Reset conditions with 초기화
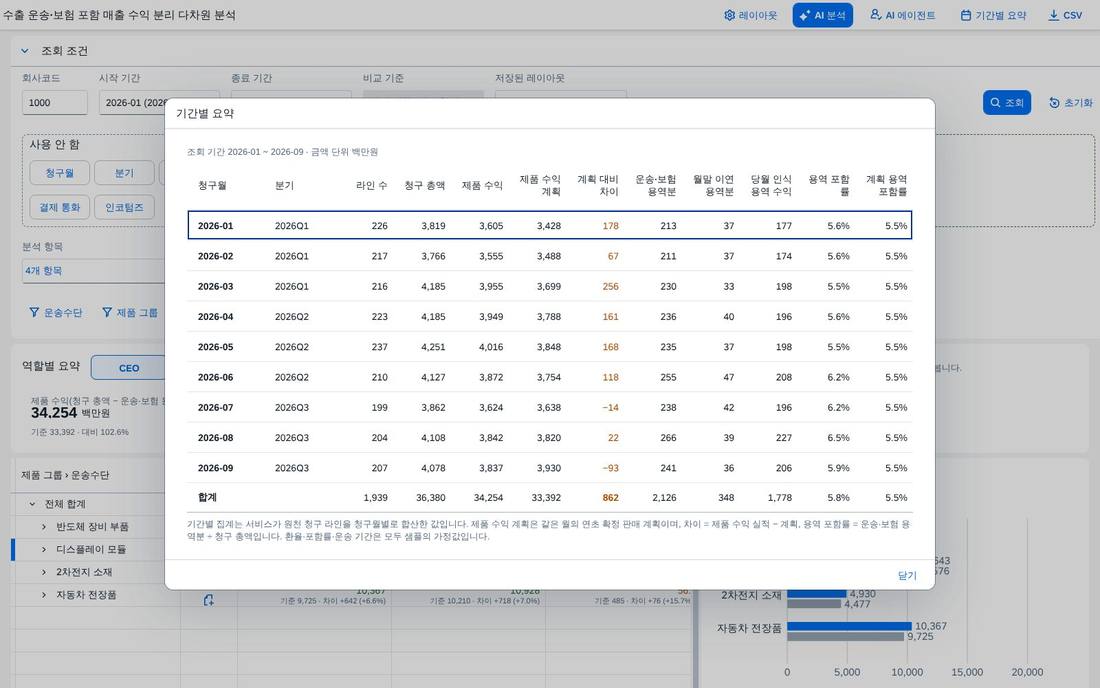This screenshot has width=1100, height=688. pyautogui.click(x=1071, y=102)
